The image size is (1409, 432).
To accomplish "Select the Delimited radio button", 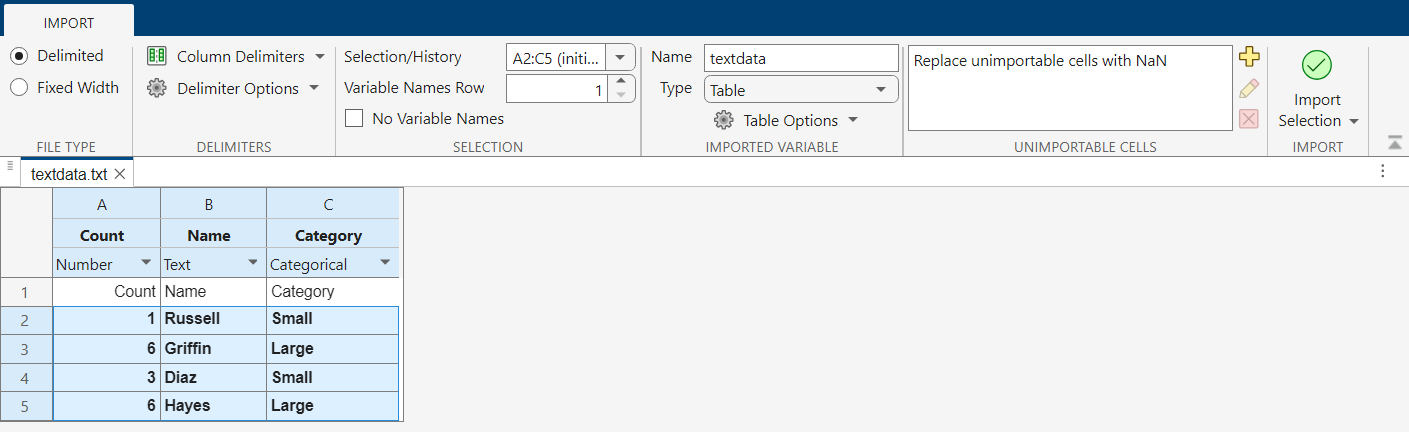I will pyautogui.click(x=19, y=56).
